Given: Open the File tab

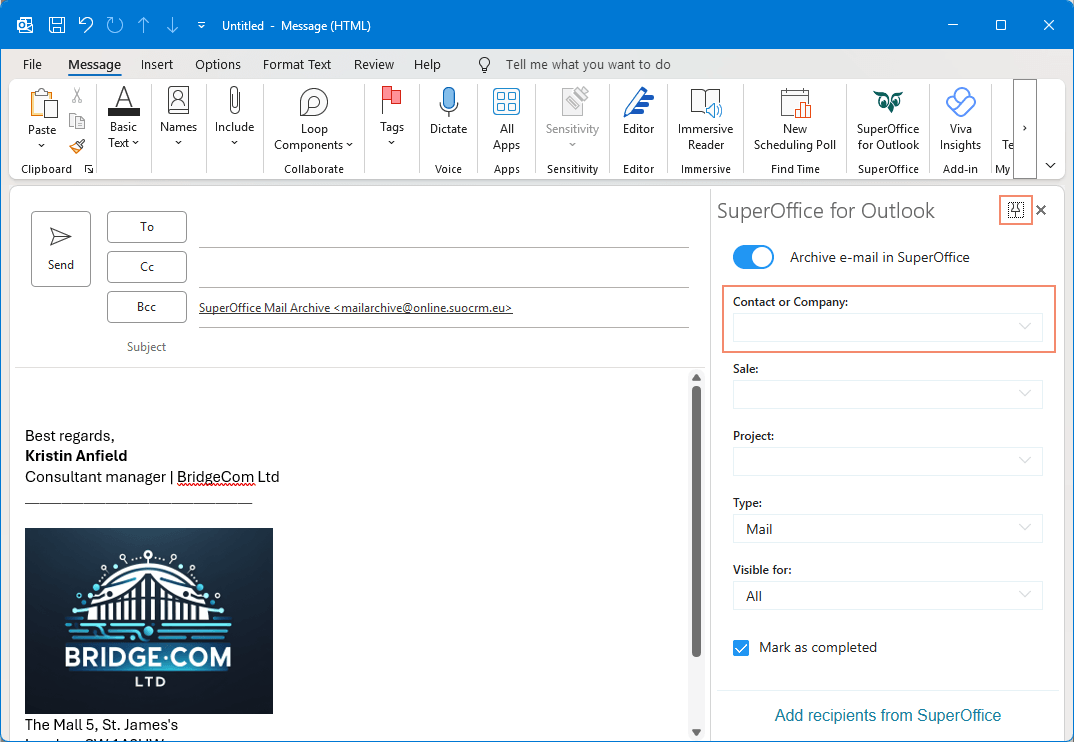Looking at the screenshot, I should [32, 64].
